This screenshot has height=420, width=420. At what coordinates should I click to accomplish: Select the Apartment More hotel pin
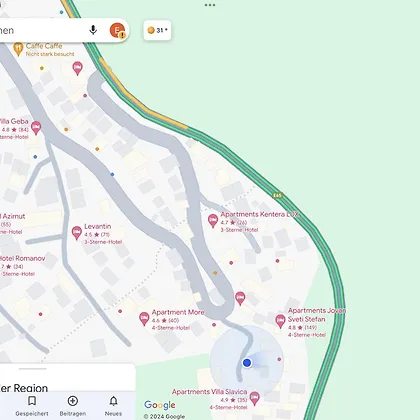point(144,319)
